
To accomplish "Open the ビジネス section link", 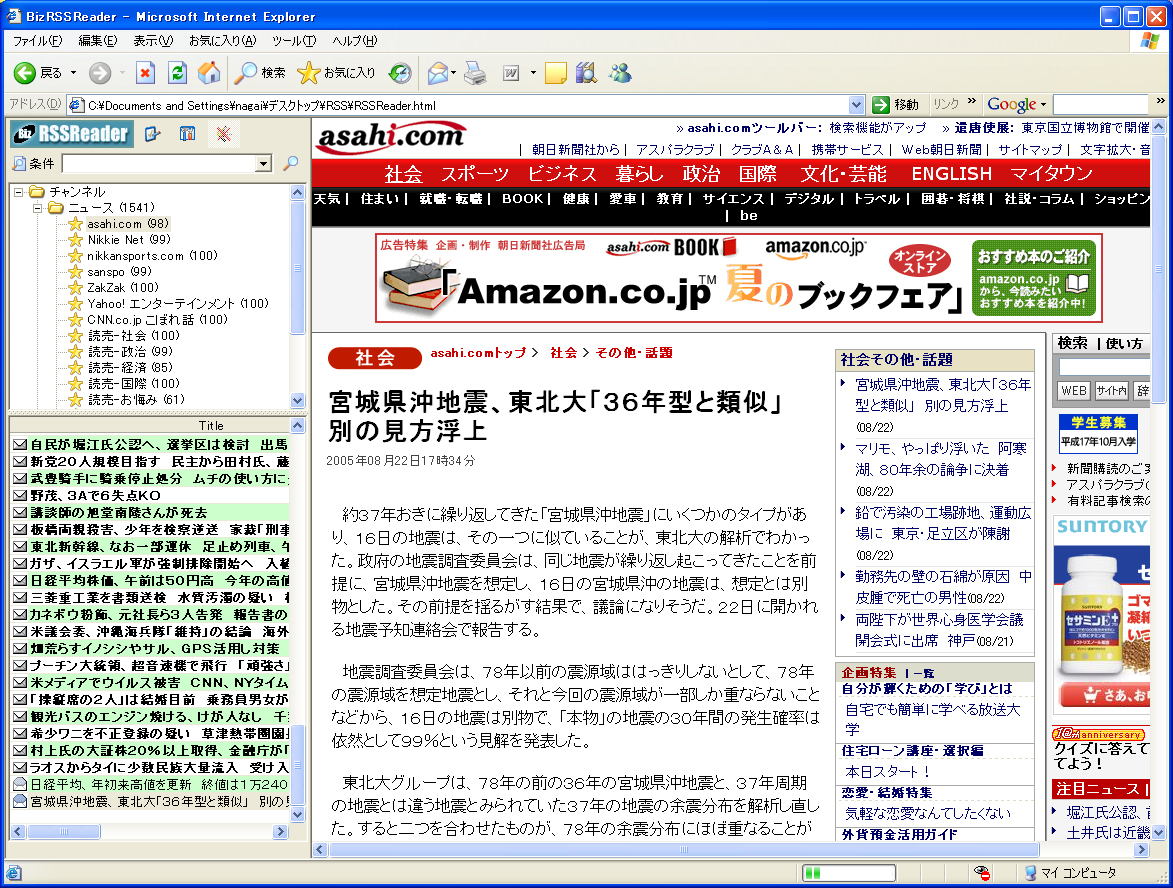I will (562, 174).
